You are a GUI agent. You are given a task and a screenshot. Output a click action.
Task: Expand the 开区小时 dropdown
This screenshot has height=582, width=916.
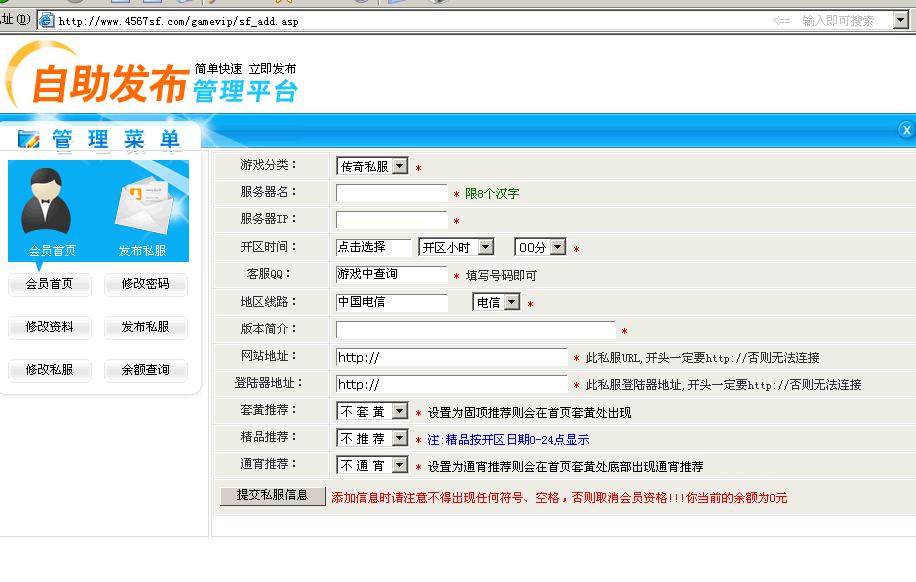pyautogui.click(x=456, y=247)
